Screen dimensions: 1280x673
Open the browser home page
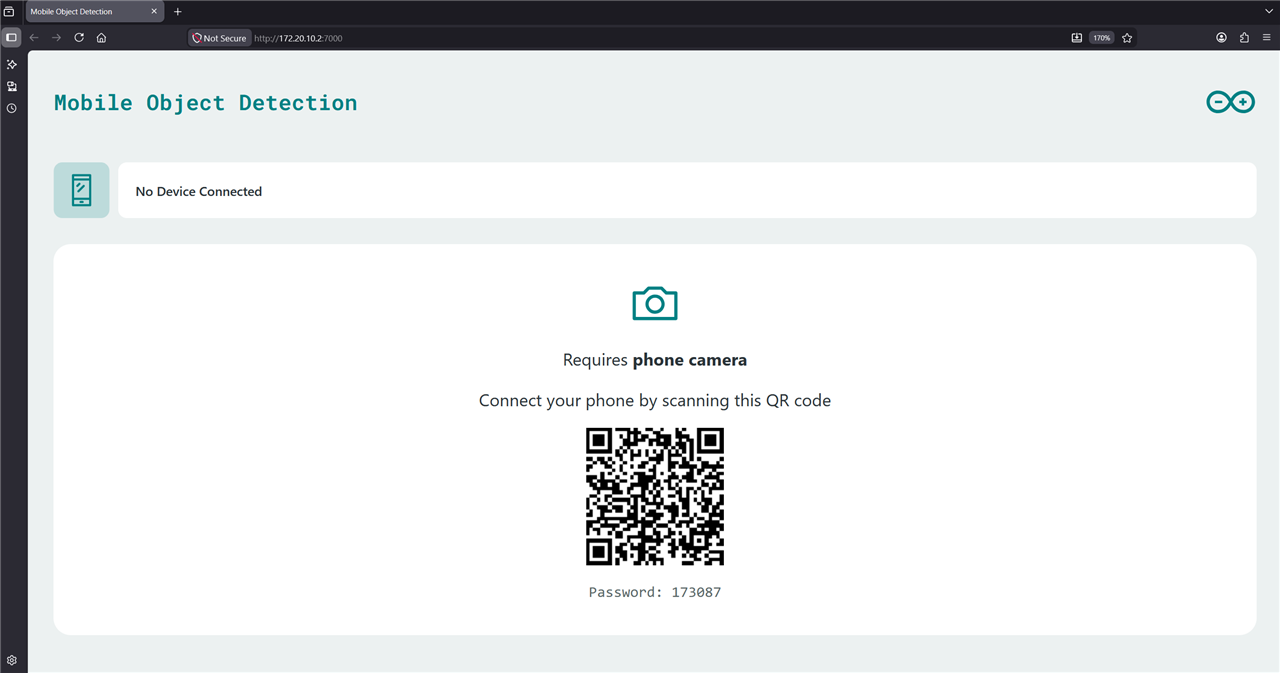tap(101, 38)
